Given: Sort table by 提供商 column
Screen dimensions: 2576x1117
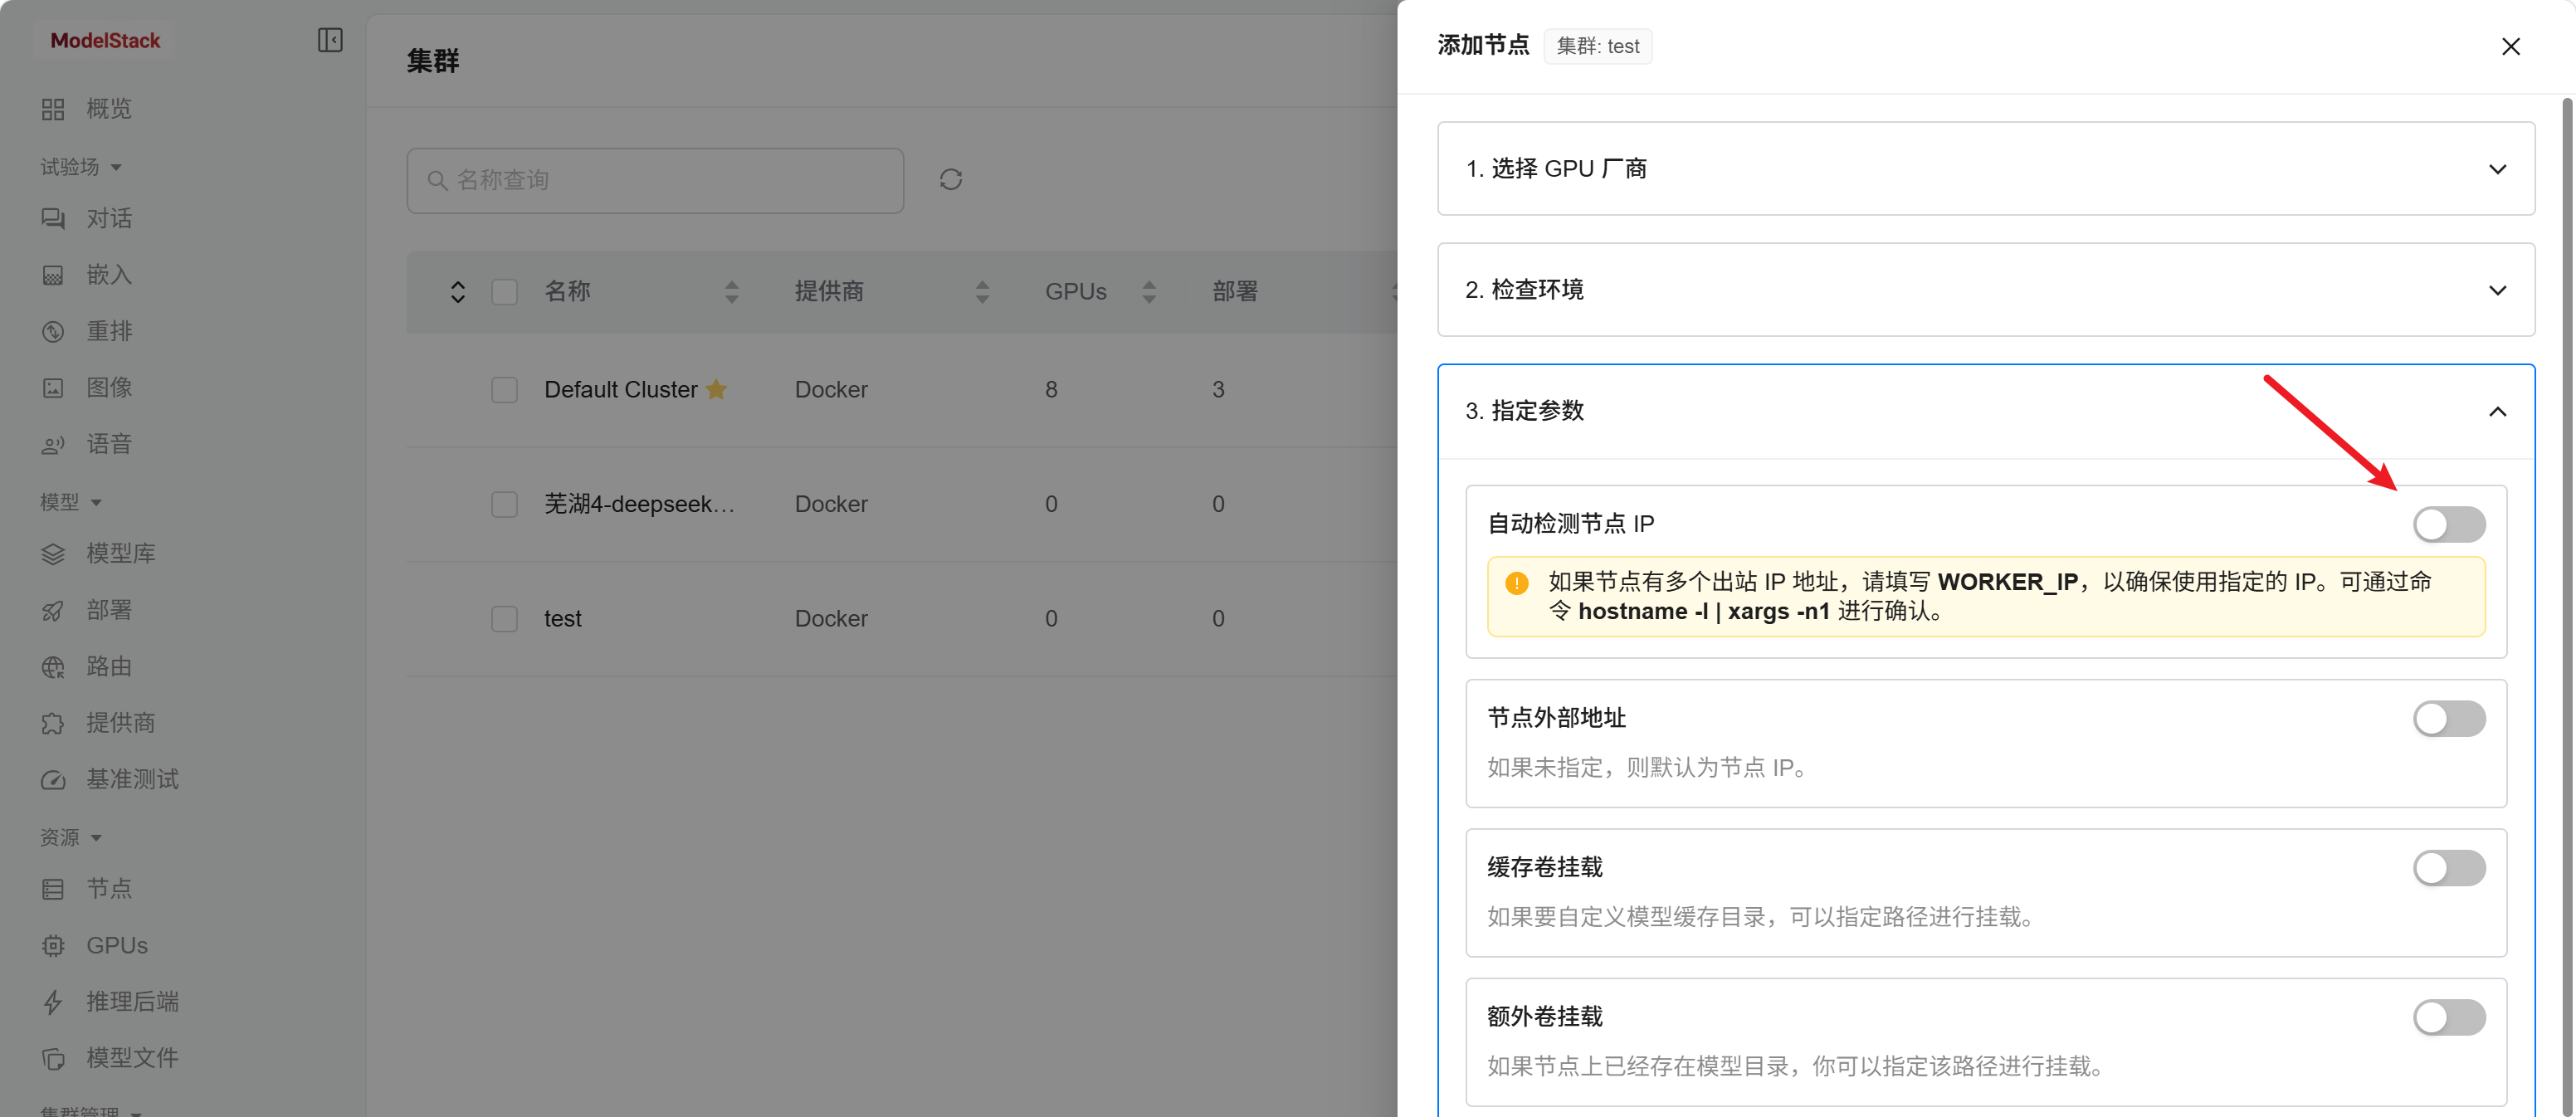Looking at the screenshot, I should [982, 292].
